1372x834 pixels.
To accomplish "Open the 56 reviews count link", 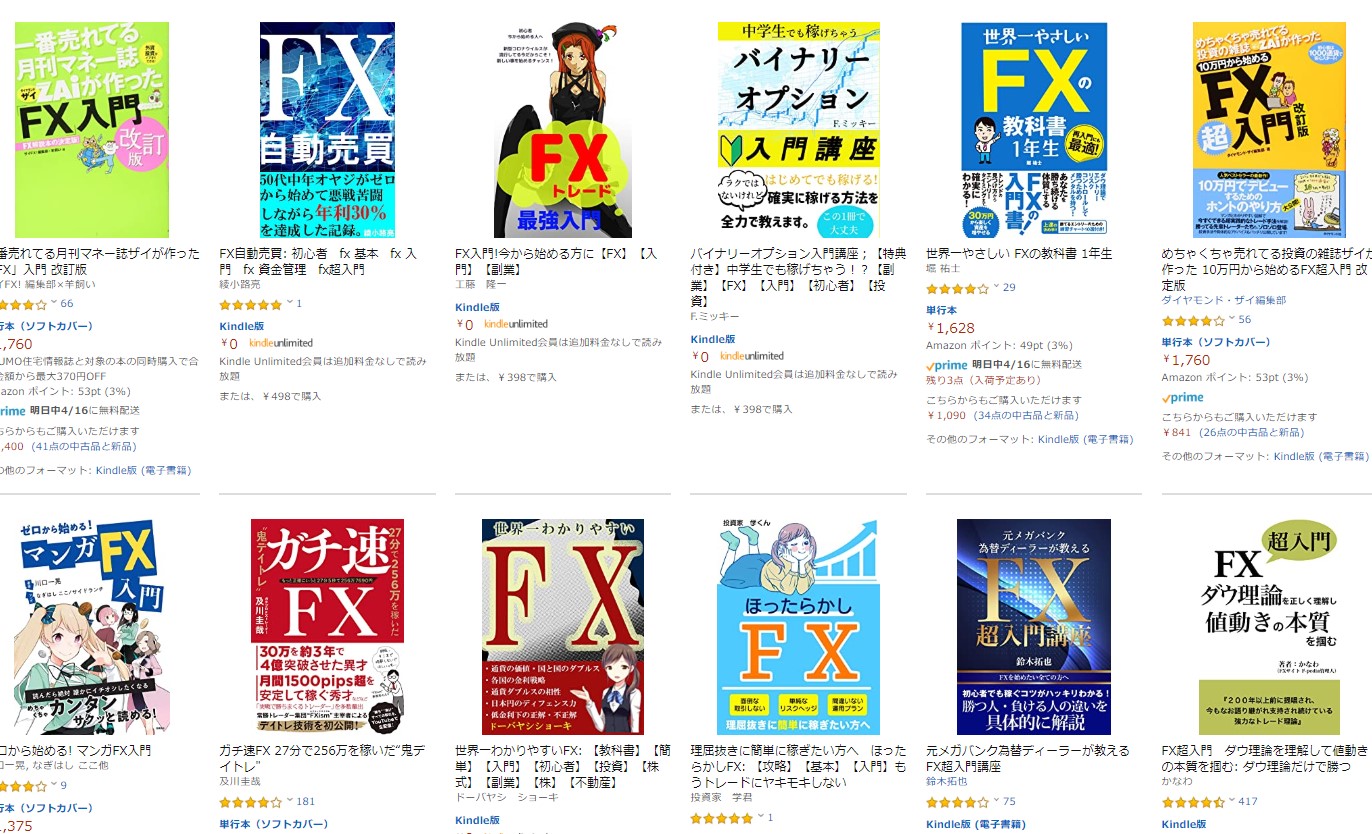I will 1244,320.
